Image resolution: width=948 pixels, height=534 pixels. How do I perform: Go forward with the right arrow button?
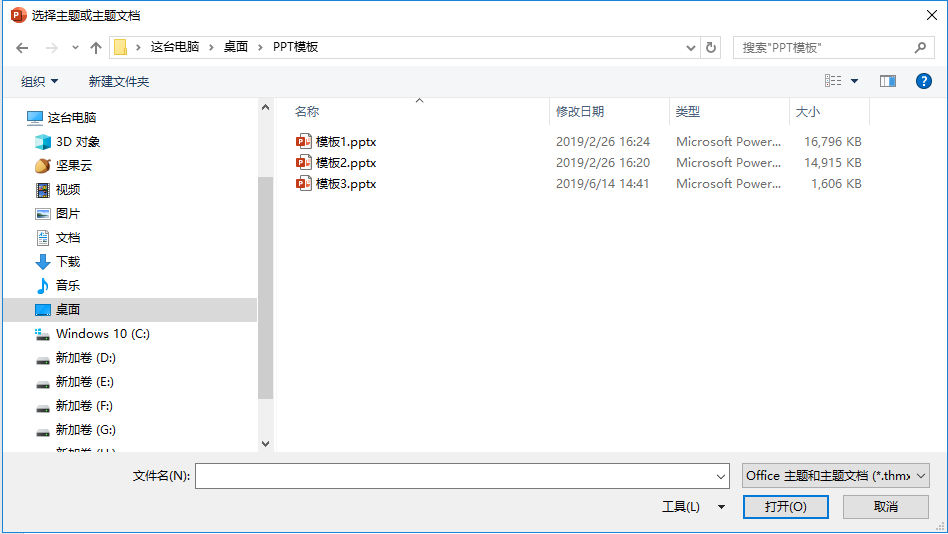click(52, 48)
